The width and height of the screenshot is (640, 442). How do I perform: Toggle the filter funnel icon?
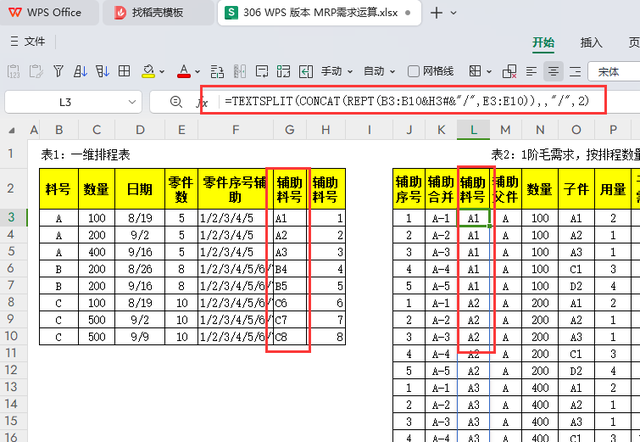coord(58,71)
